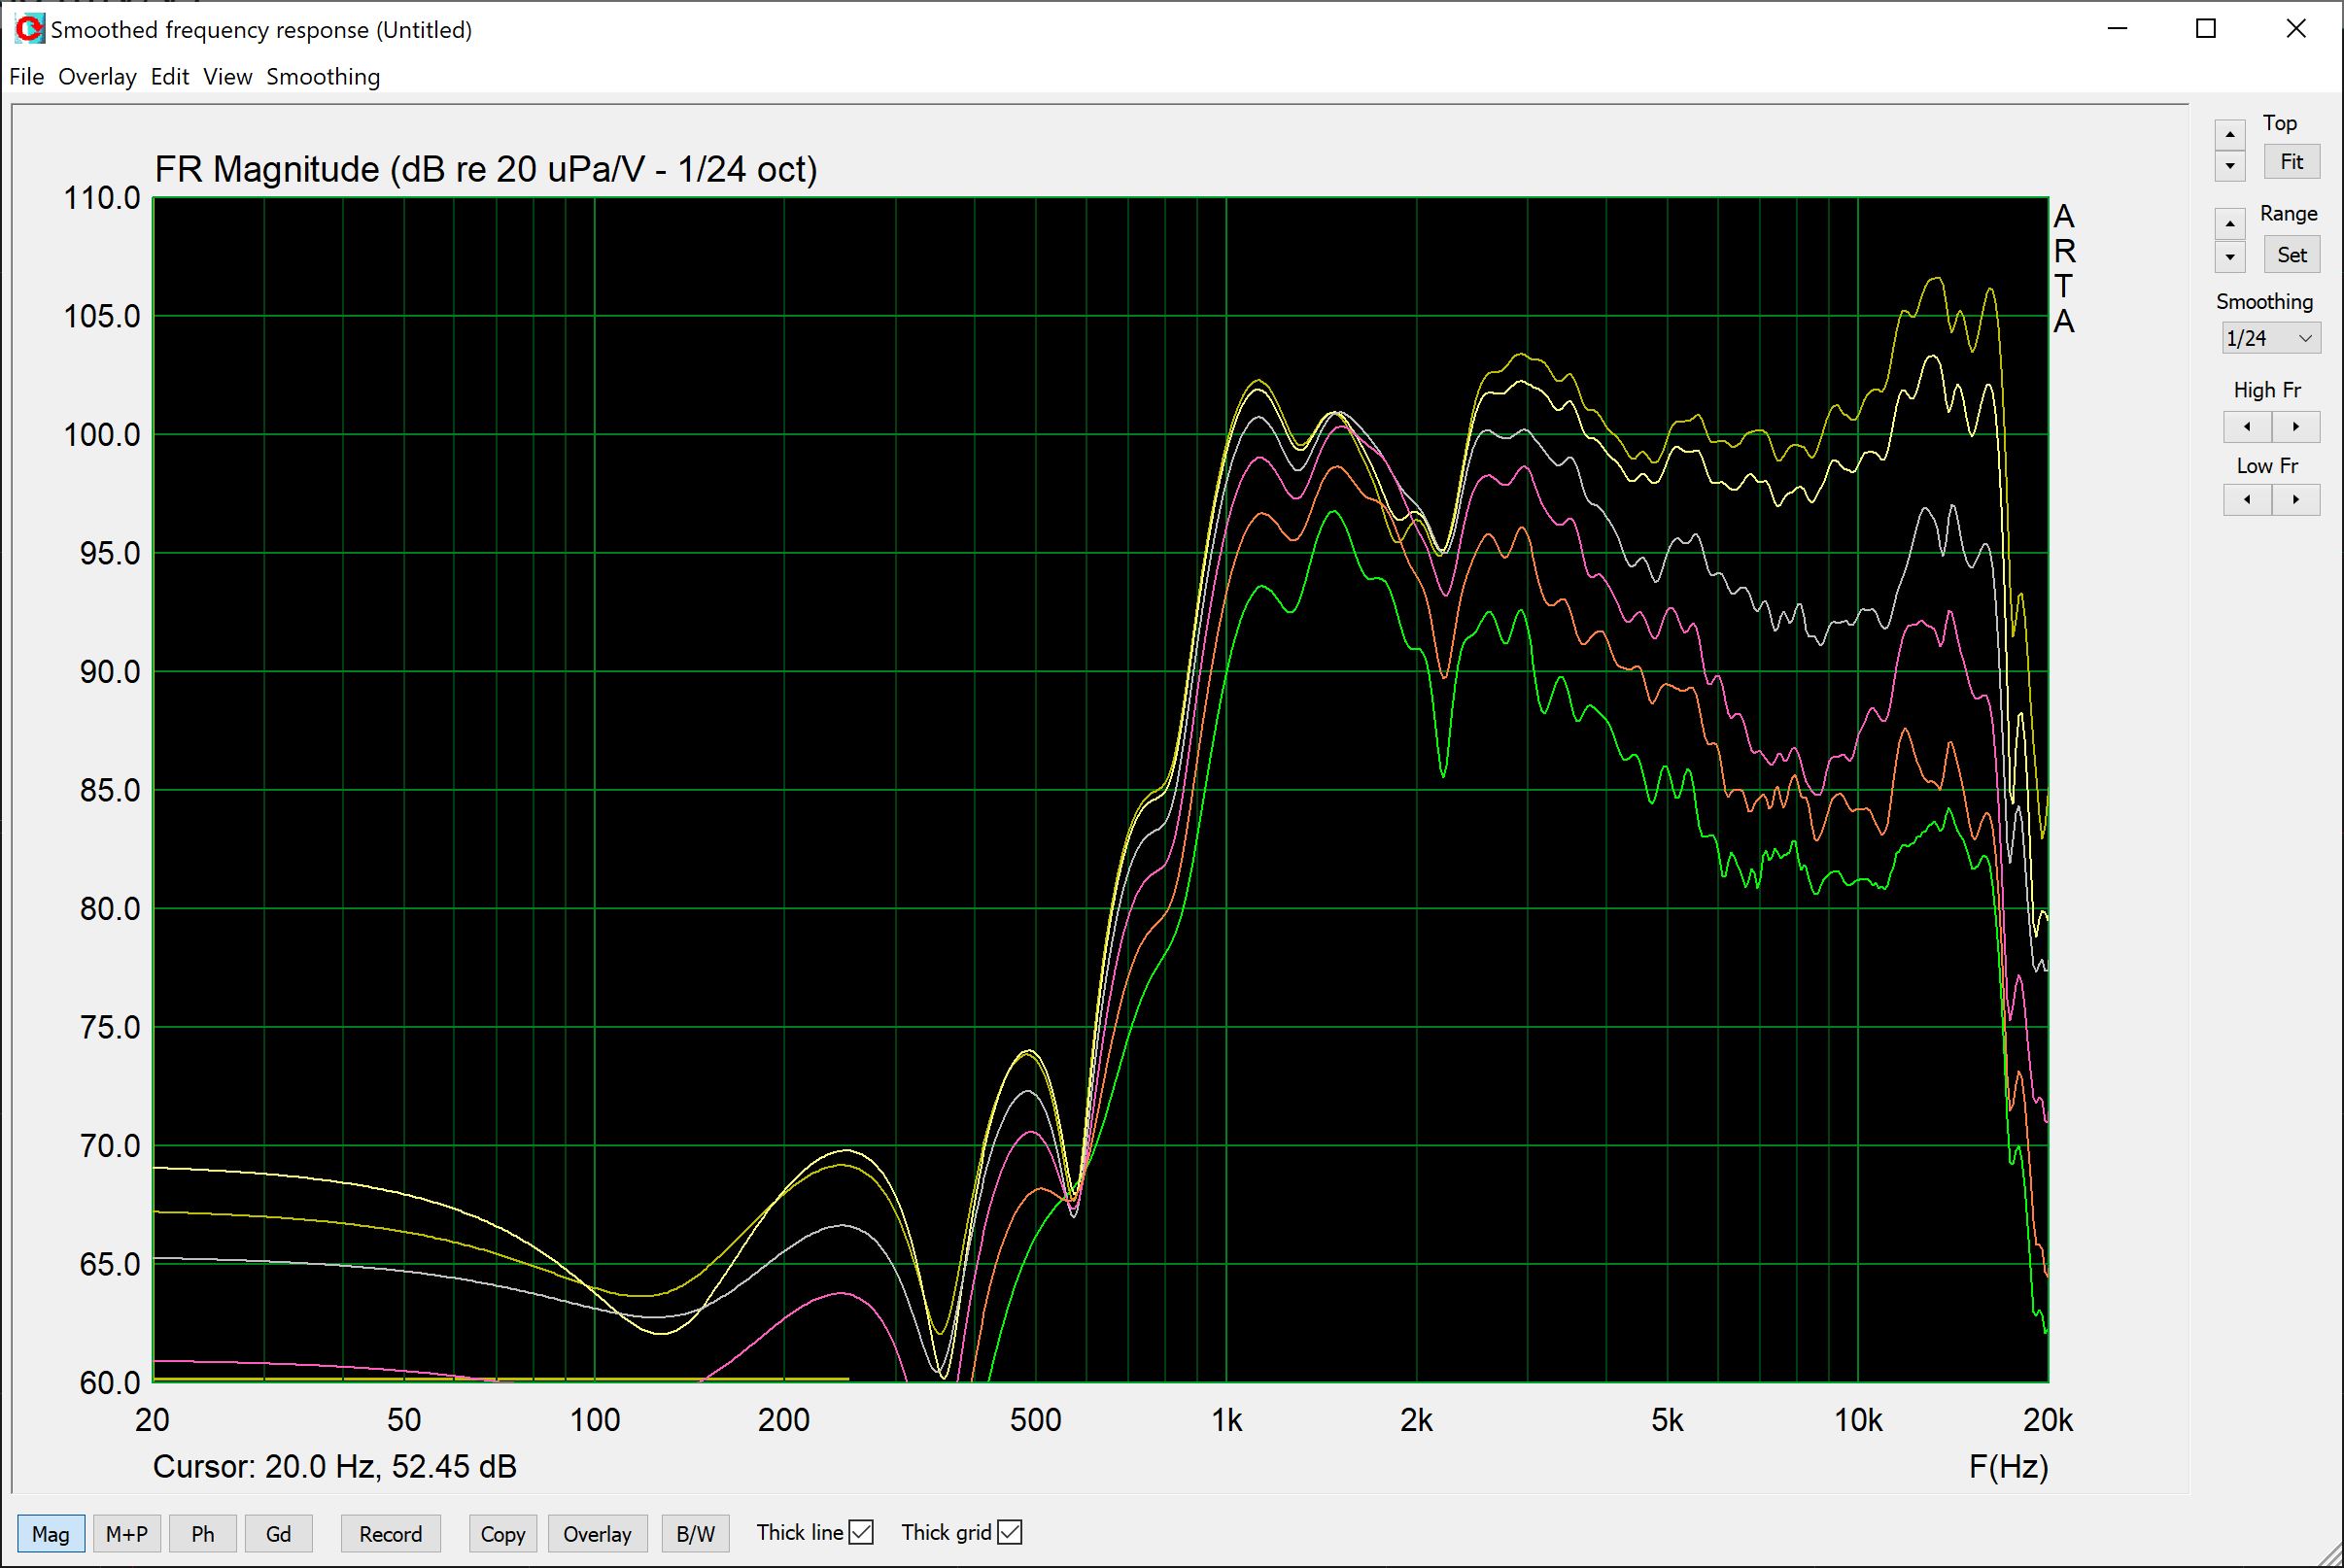
Task: Click Low Fr right arrow
Action: coord(2295,499)
